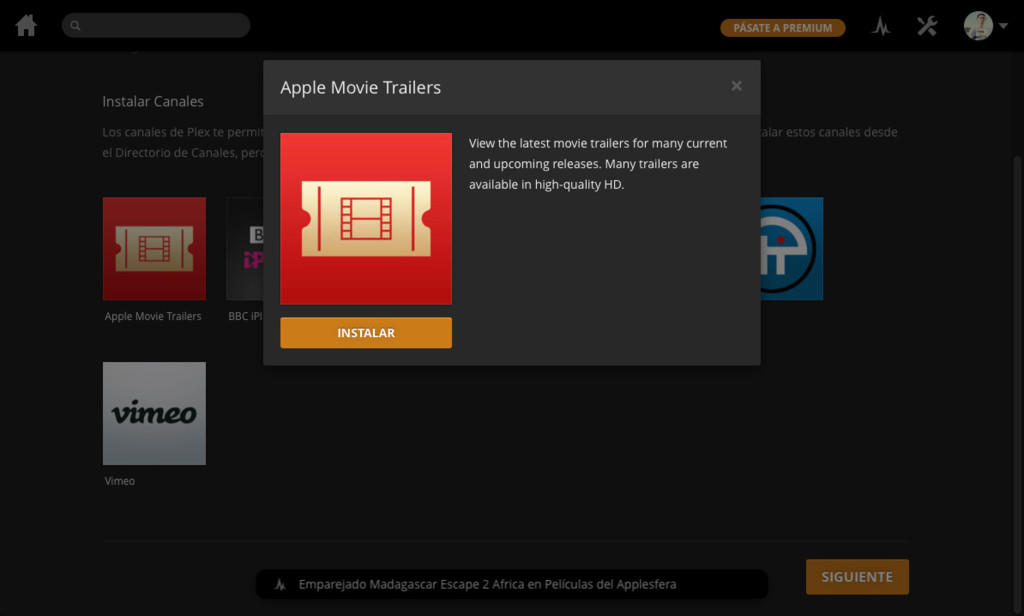The image size is (1024, 616).
Task: Open settings wrench and screwdriver icon
Action: pyautogui.click(x=927, y=26)
